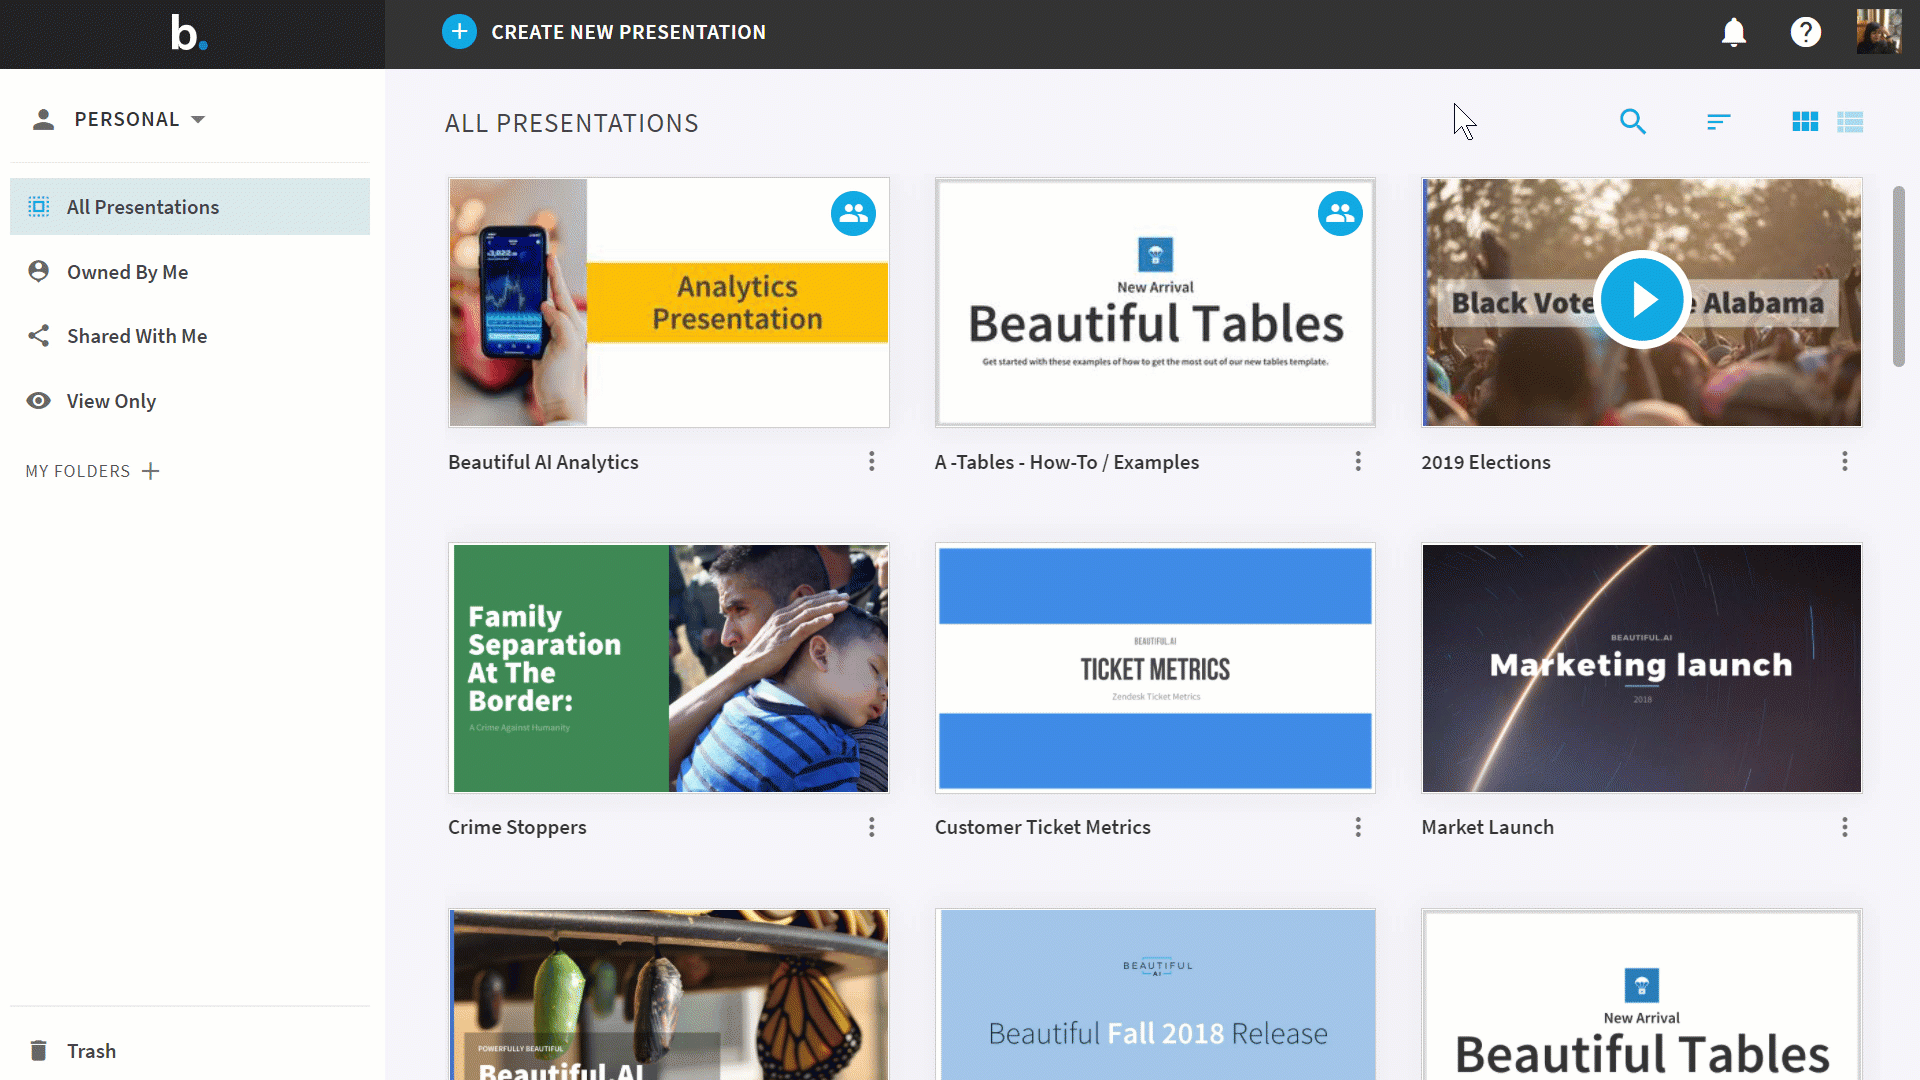Open the notifications bell
Screen dimensions: 1920x1080
(1733, 32)
